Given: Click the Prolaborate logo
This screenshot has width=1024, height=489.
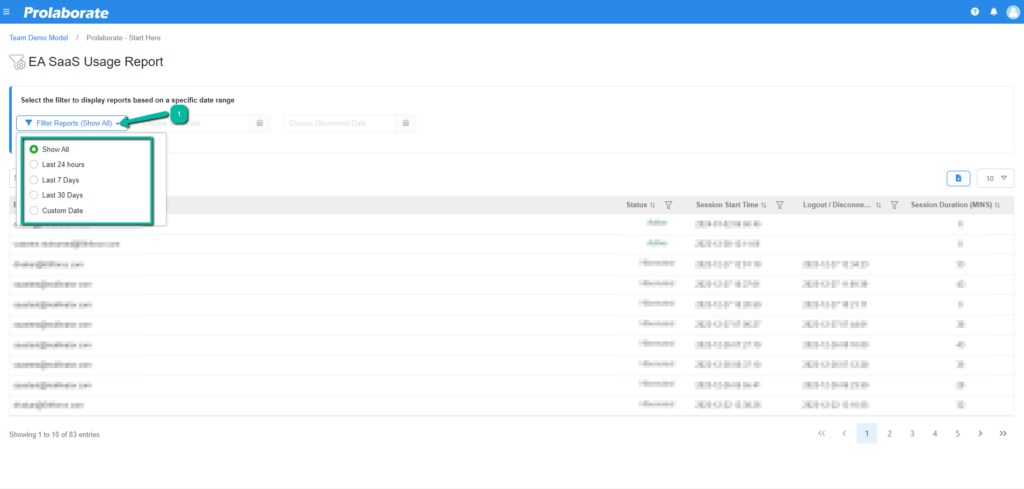Looking at the screenshot, I should [66, 12].
